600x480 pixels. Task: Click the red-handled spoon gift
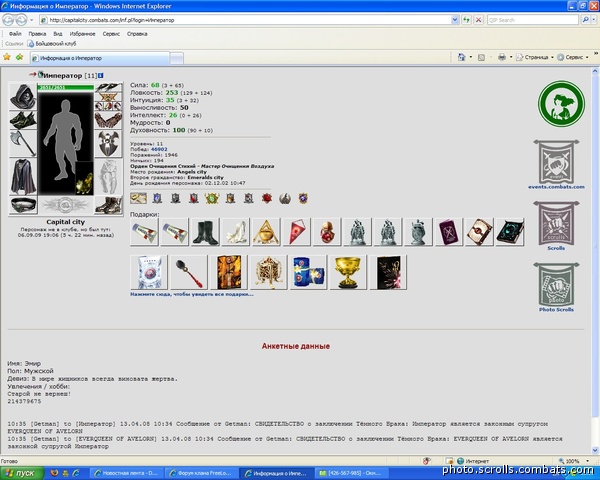189,272
